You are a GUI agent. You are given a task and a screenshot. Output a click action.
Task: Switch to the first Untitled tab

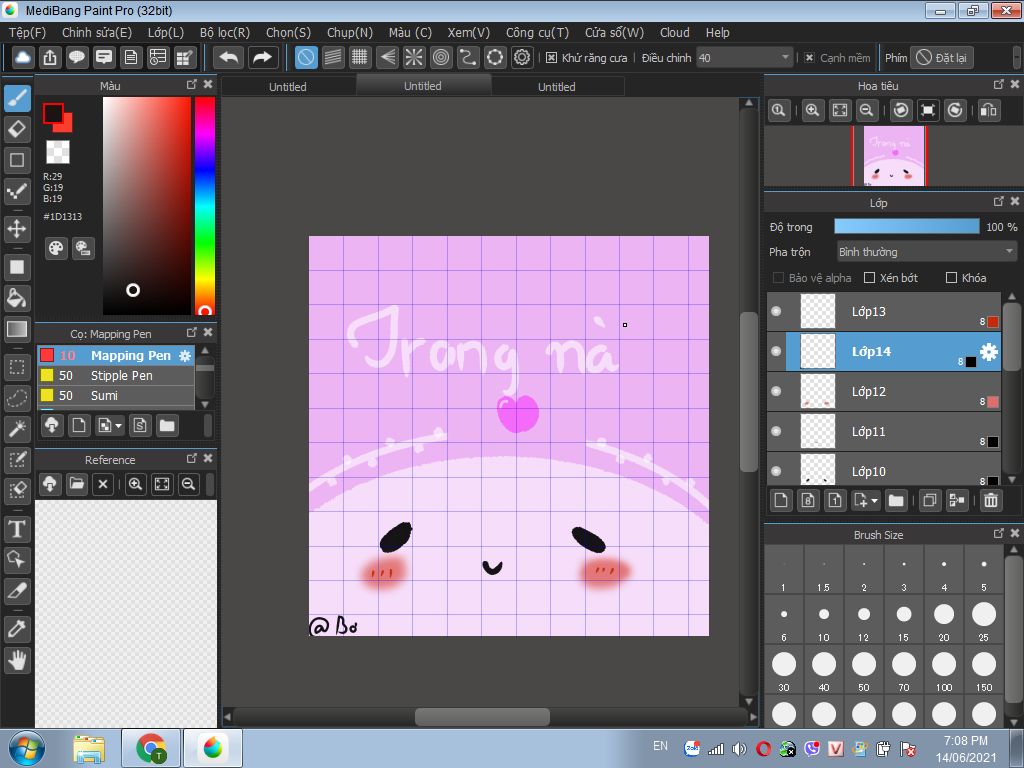point(287,86)
